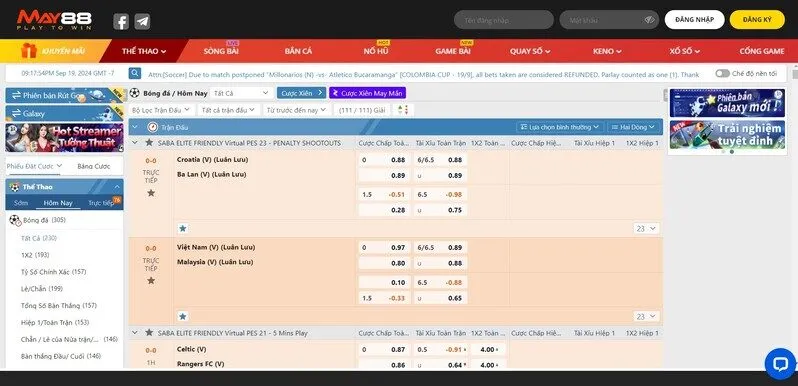The width and height of the screenshot is (798, 386).
Task: Click the ĐĂNG KÝ button
Action: click(757, 20)
